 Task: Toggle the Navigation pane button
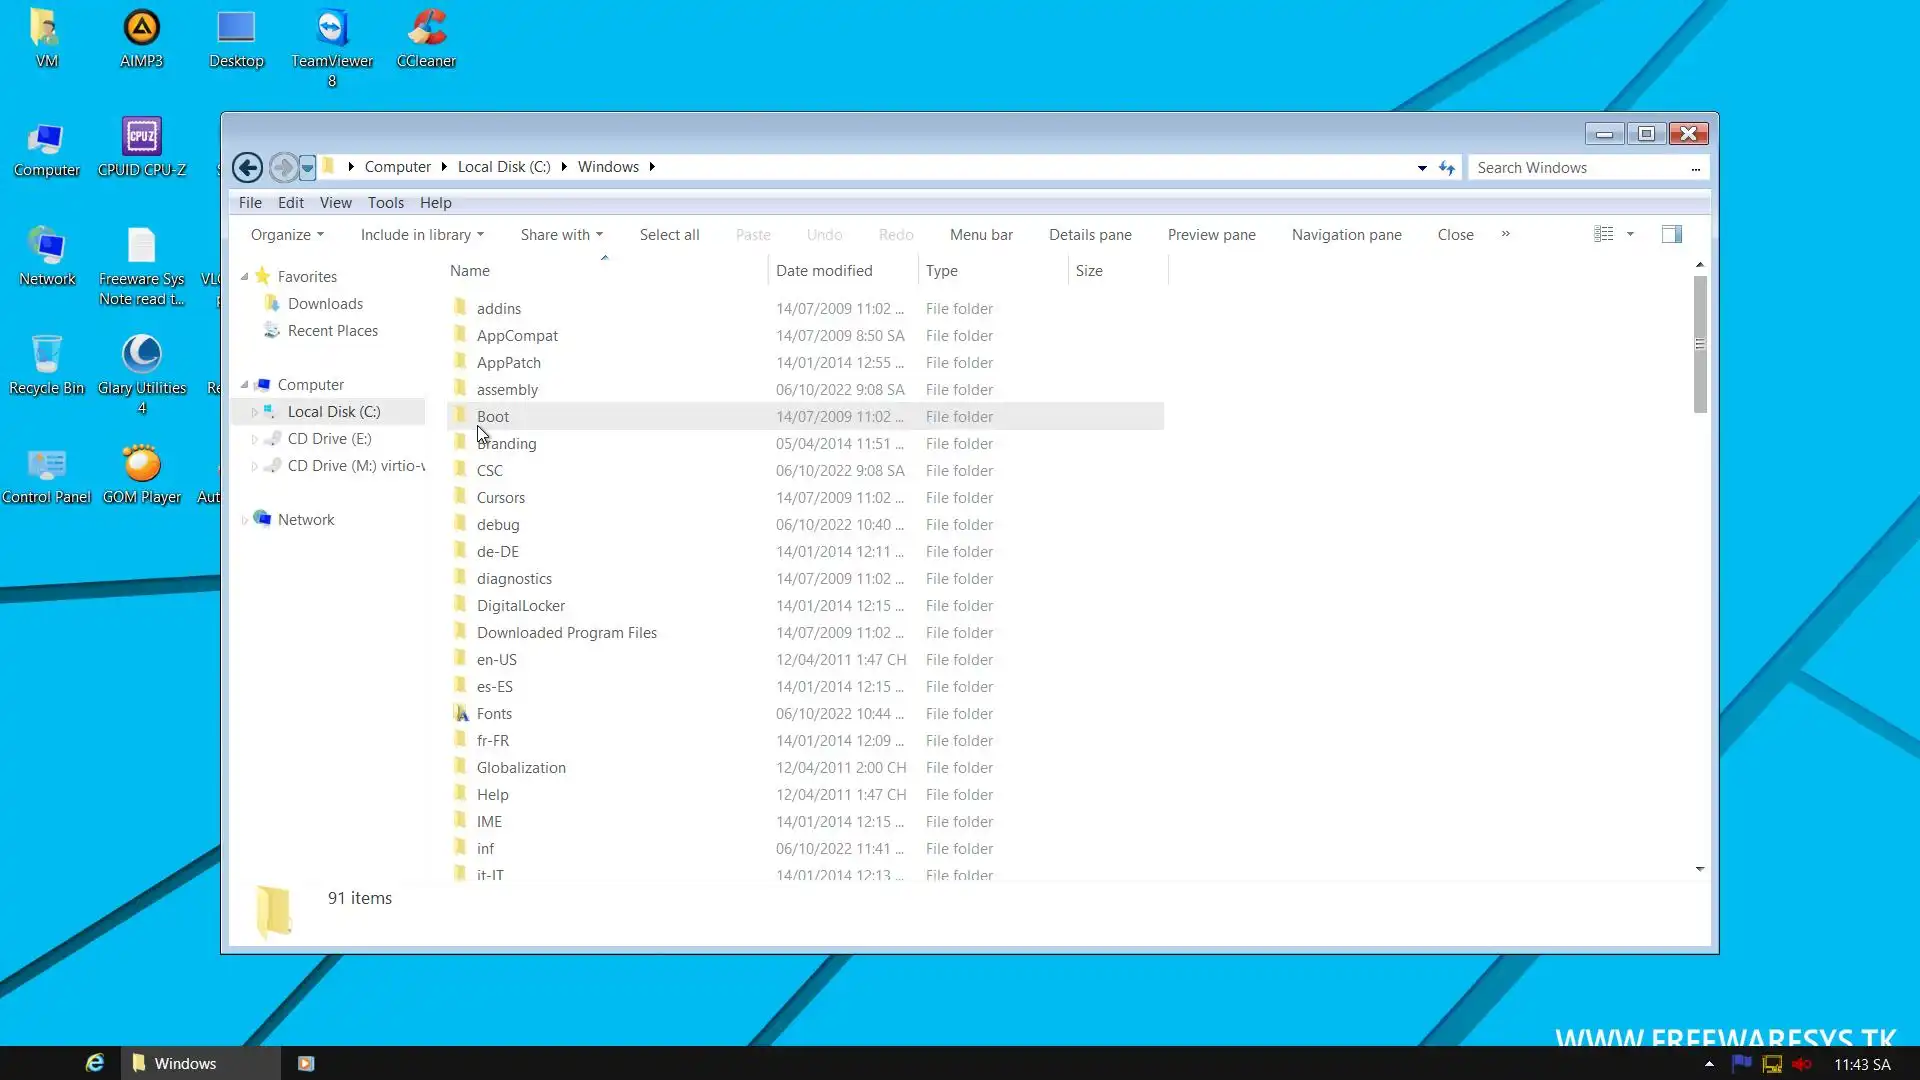click(x=1346, y=235)
